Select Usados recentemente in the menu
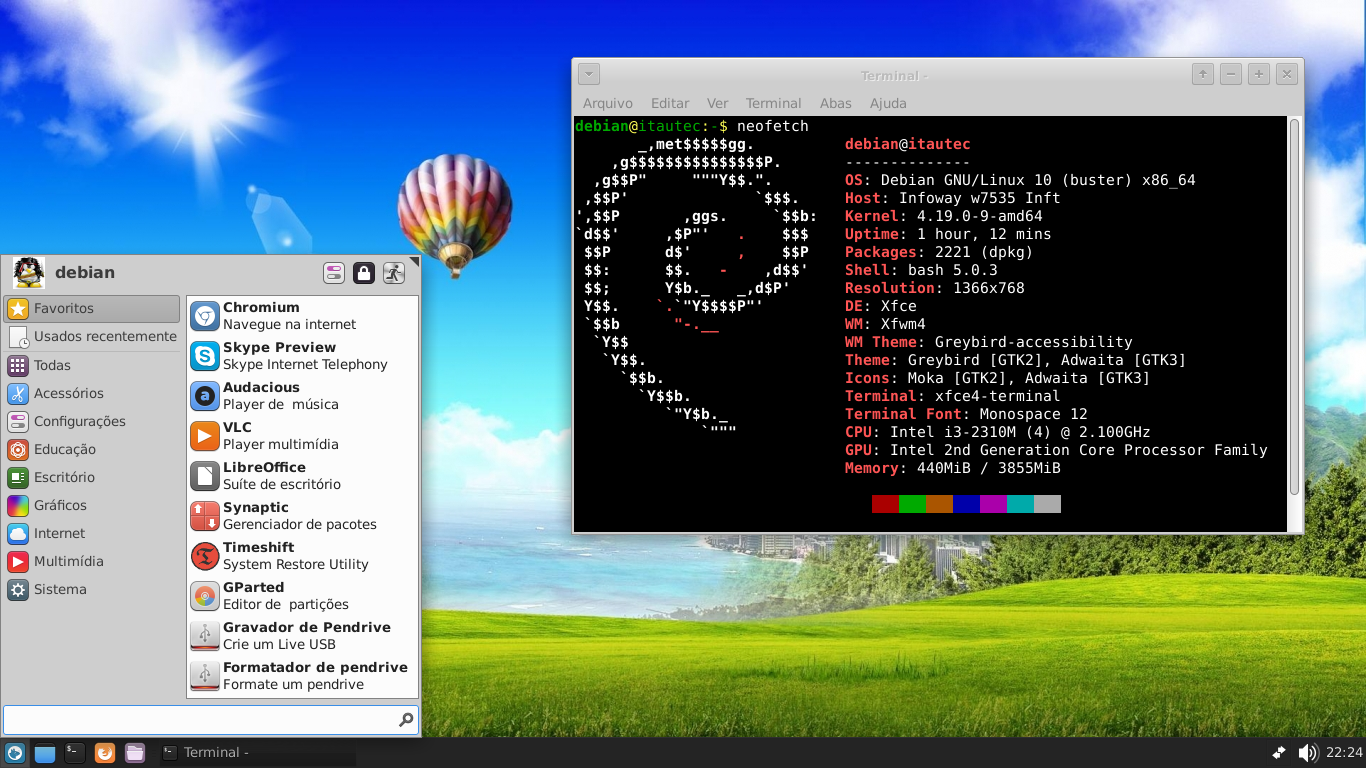Screen dimensions: 1366x768 coord(91,336)
